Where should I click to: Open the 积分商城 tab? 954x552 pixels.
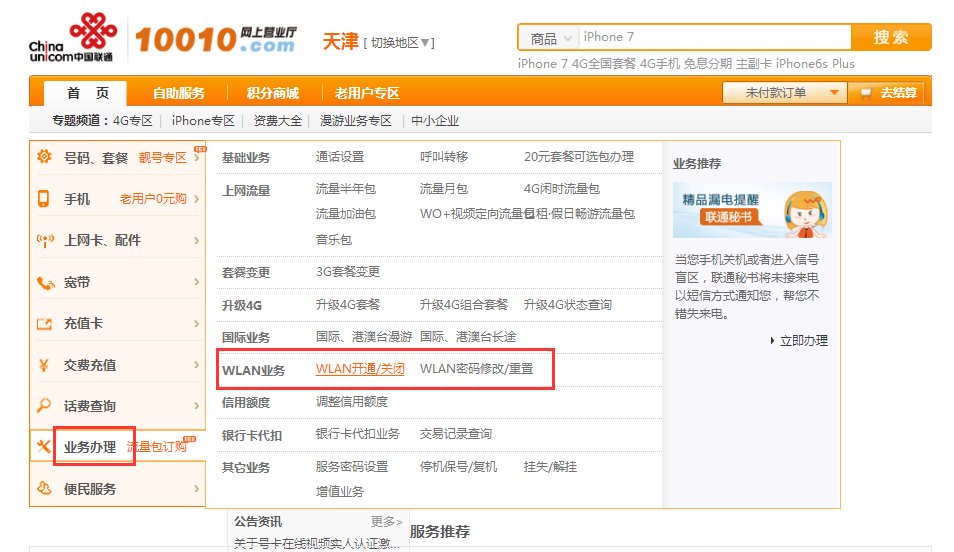(272, 93)
